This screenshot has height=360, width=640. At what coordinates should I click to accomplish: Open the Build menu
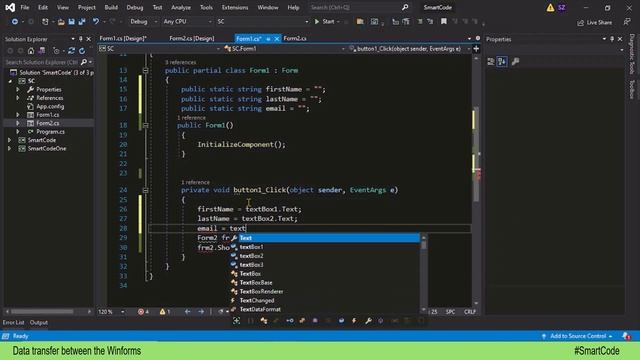coord(111,7)
